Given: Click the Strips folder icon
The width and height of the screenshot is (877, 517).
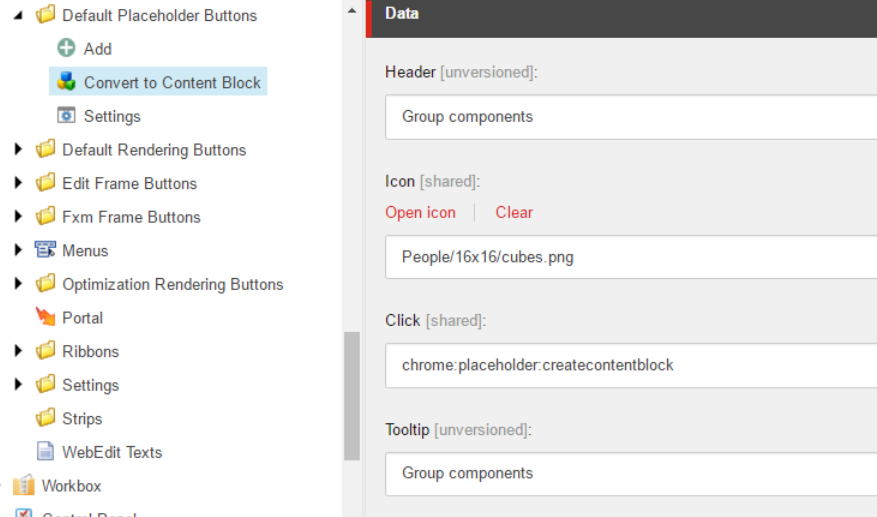Looking at the screenshot, I should click(45, 417).
